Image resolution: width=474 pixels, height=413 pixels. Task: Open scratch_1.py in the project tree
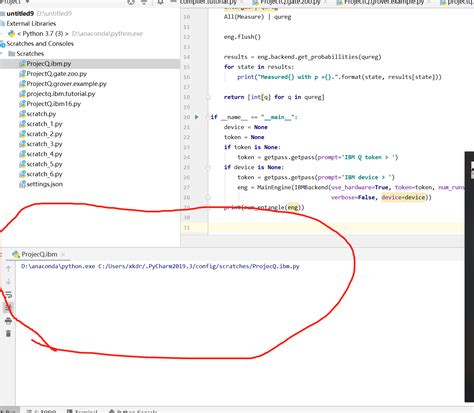coord(45,124)
